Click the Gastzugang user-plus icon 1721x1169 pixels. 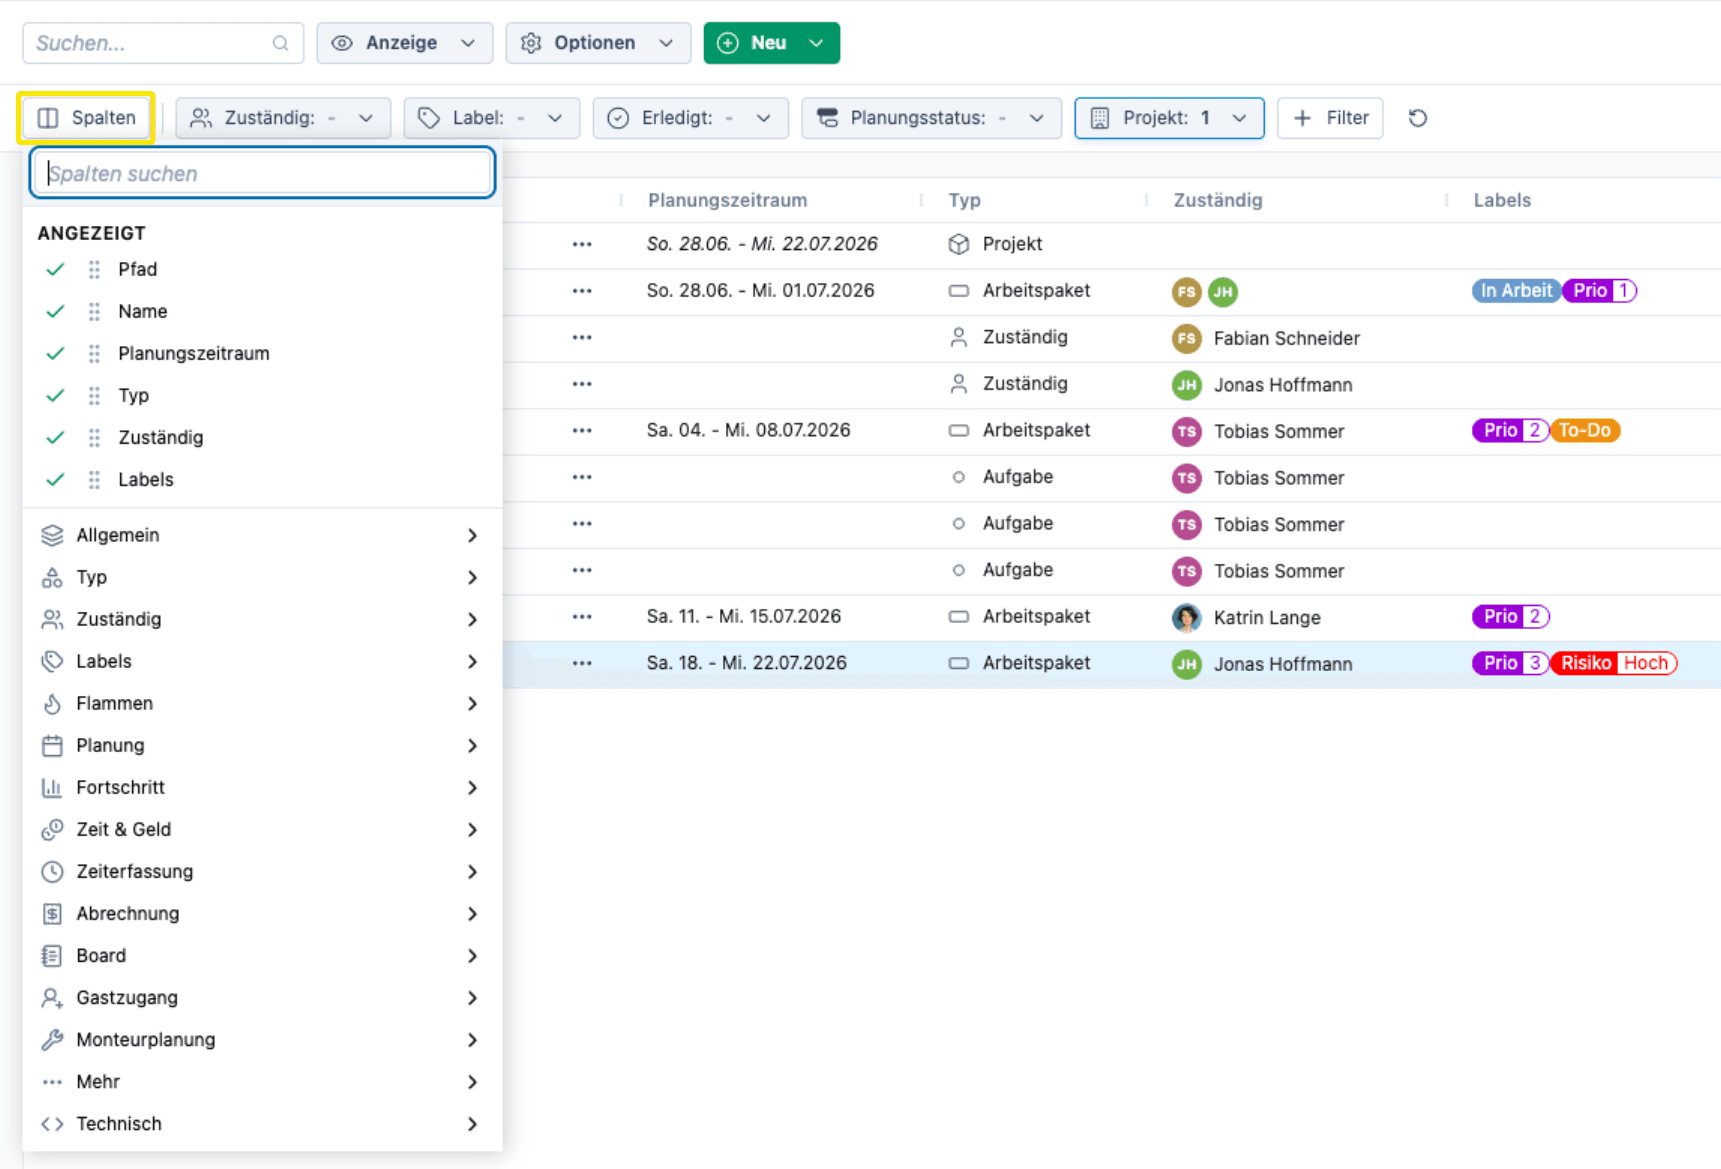click(52, 997)
